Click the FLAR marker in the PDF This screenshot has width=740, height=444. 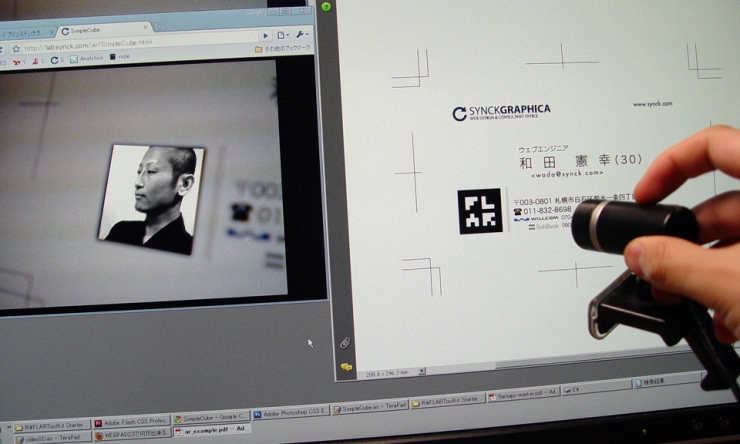pyautogui.click(x=480, y=211)
